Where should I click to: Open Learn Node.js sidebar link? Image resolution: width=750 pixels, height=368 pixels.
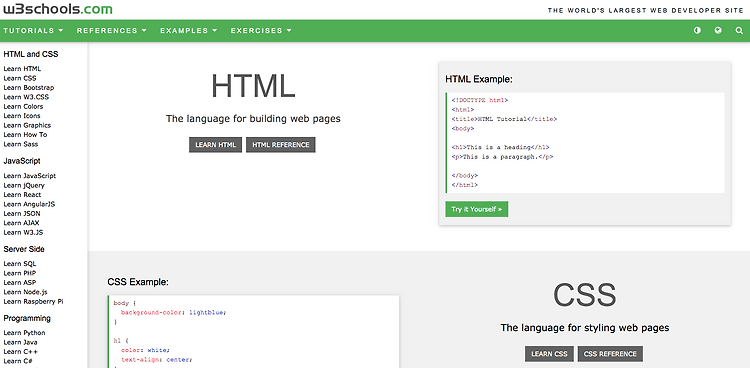tap(25, 292)
